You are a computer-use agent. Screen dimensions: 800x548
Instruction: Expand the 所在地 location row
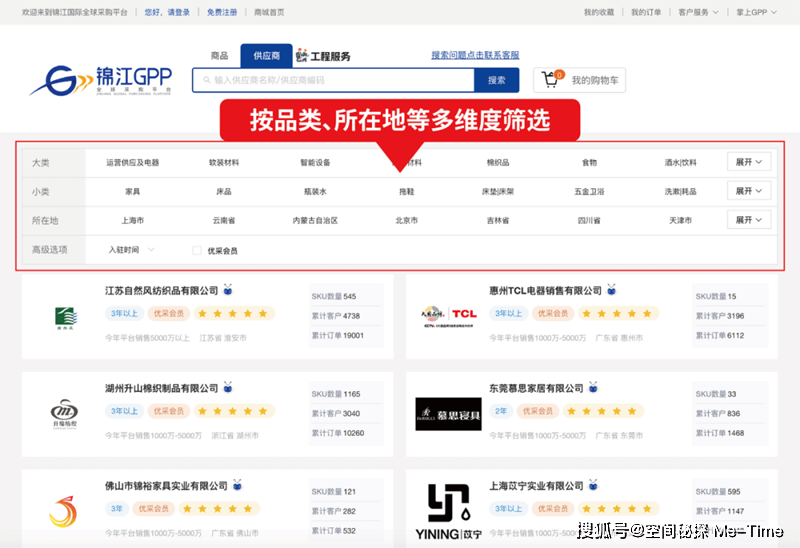point(748,220)
